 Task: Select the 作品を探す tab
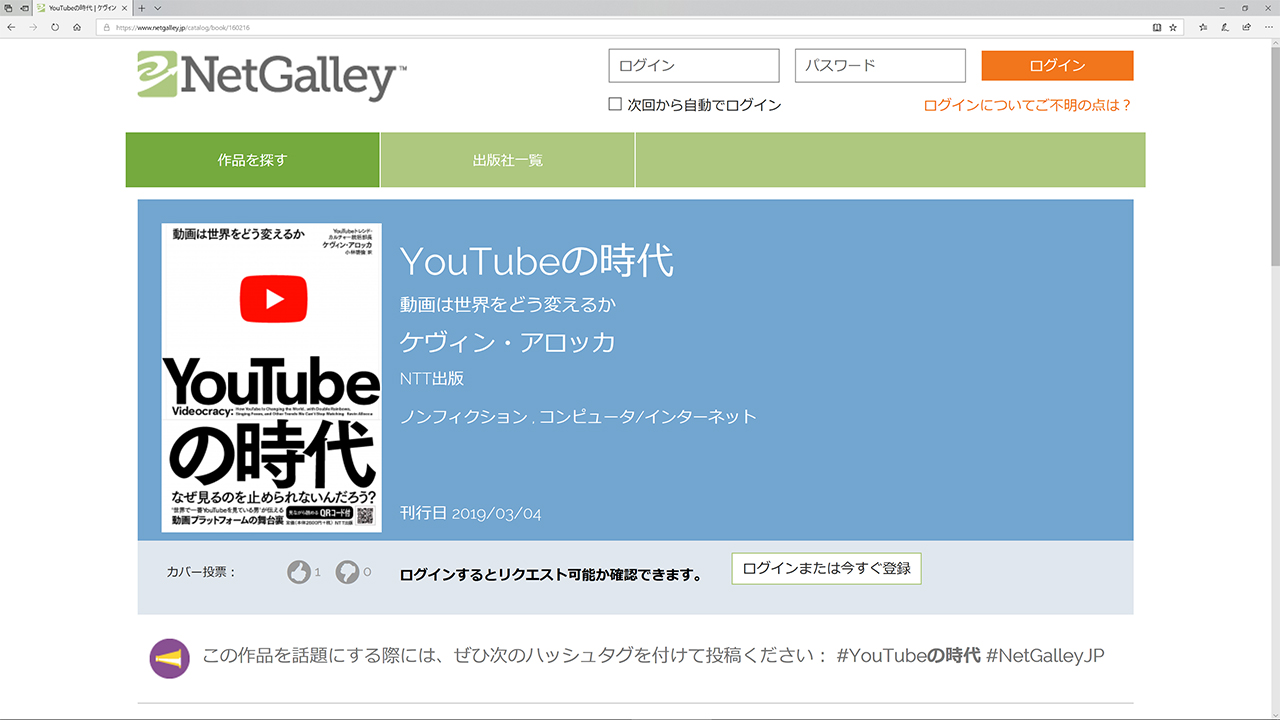click(253, 160)
